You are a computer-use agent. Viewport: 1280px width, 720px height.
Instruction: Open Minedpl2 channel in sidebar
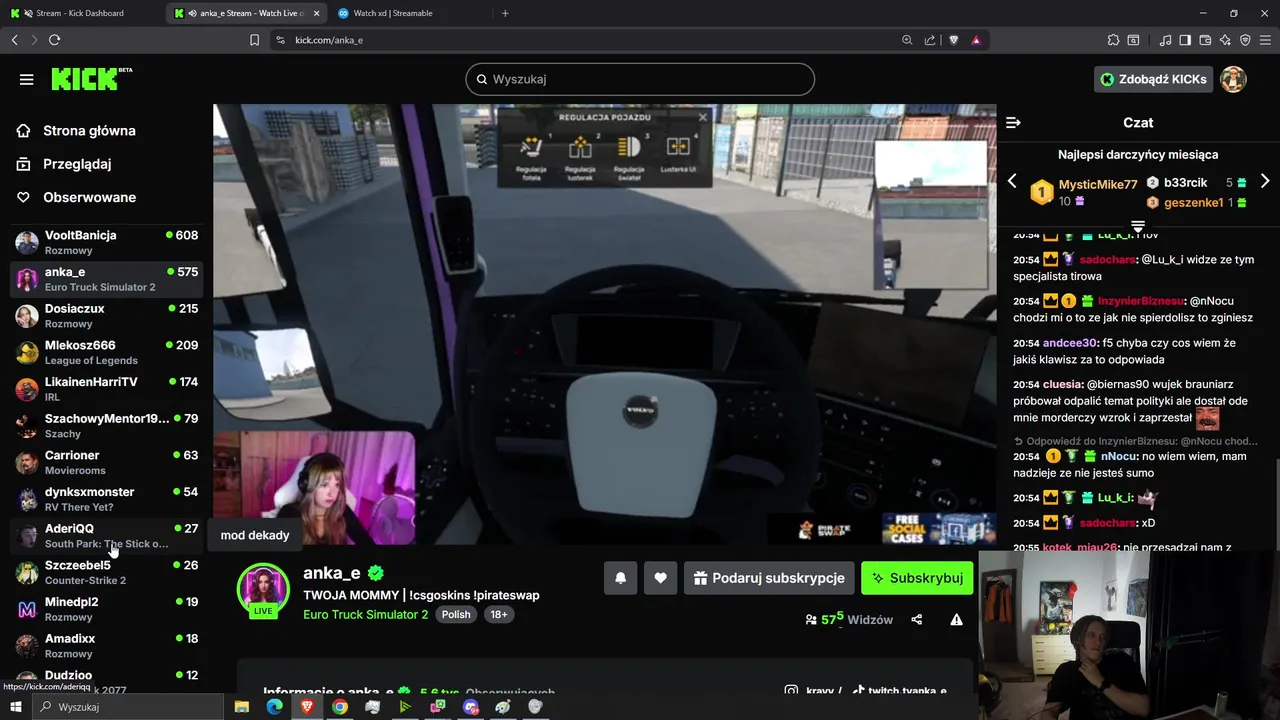(x=106, y=609)
